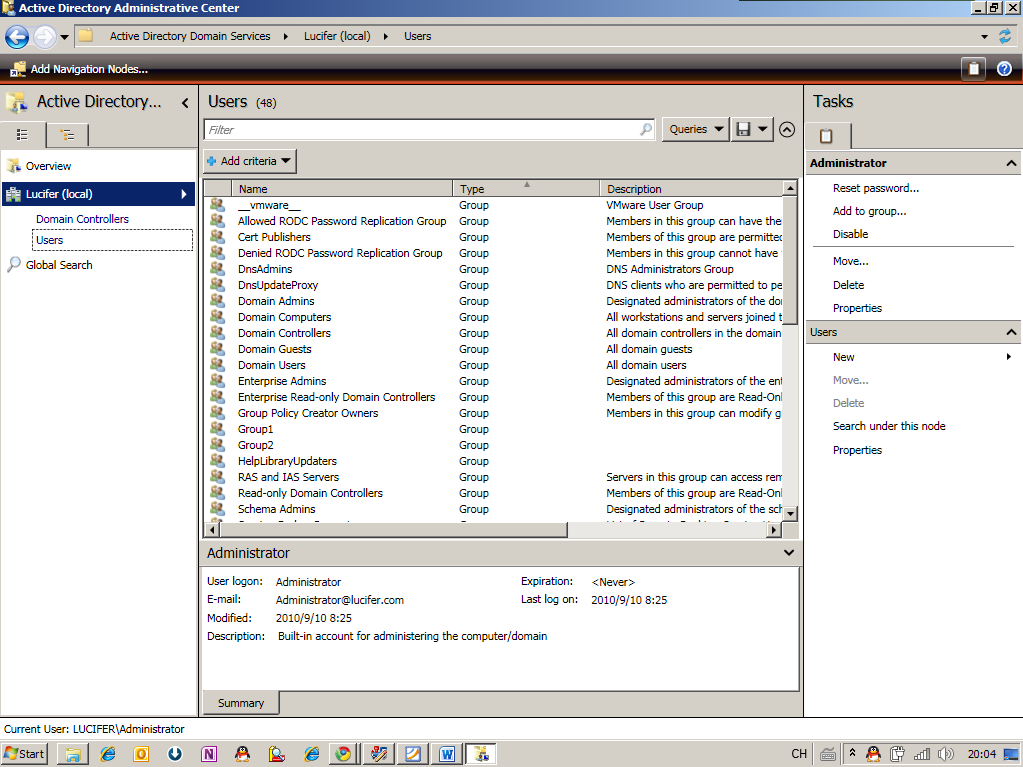Open Microsoft Word from the taskbar
This screenshot has height=767, width=1023.
447,754
